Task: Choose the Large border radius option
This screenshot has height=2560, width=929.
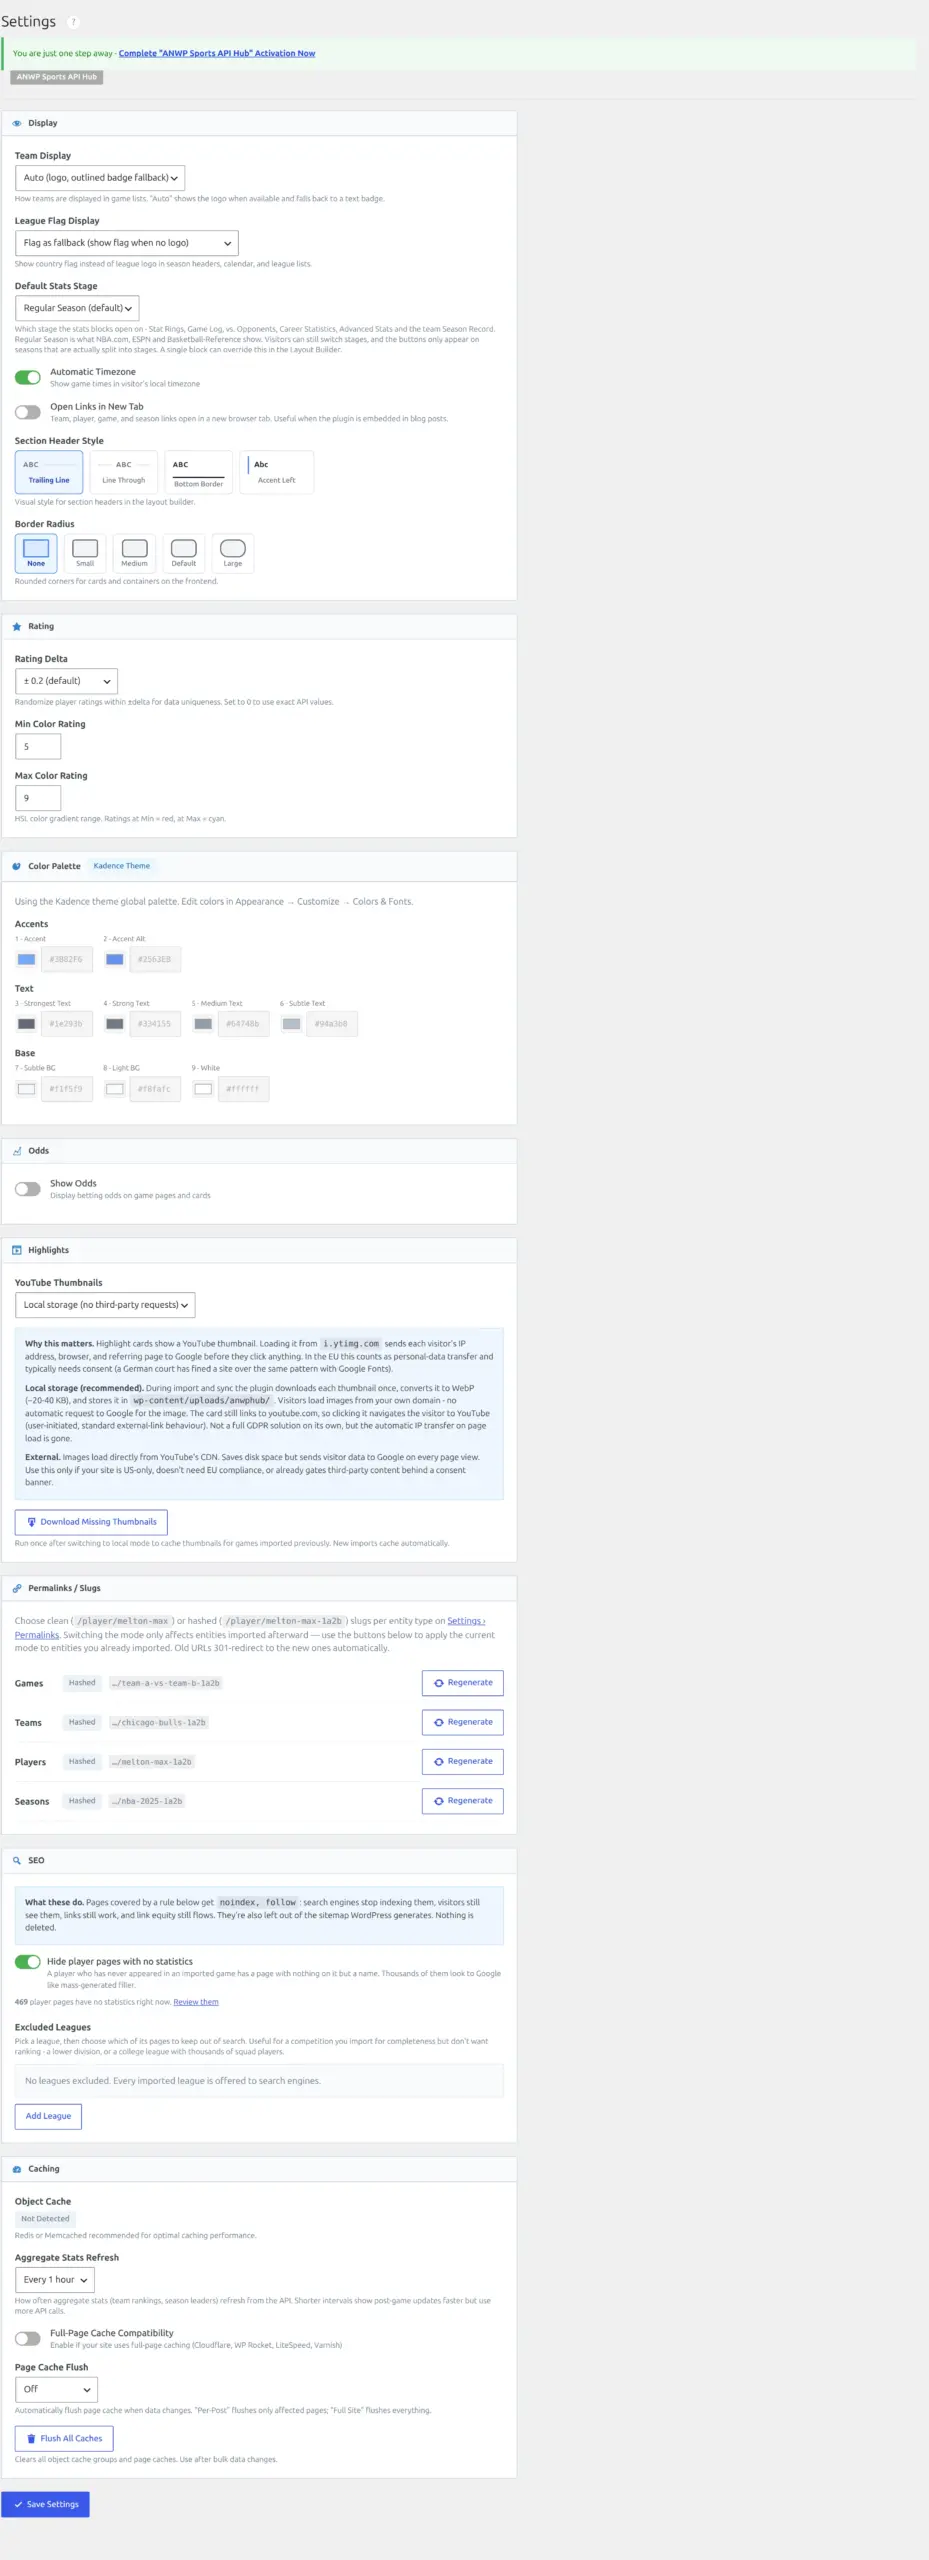Action: click(x=233, y=552)
